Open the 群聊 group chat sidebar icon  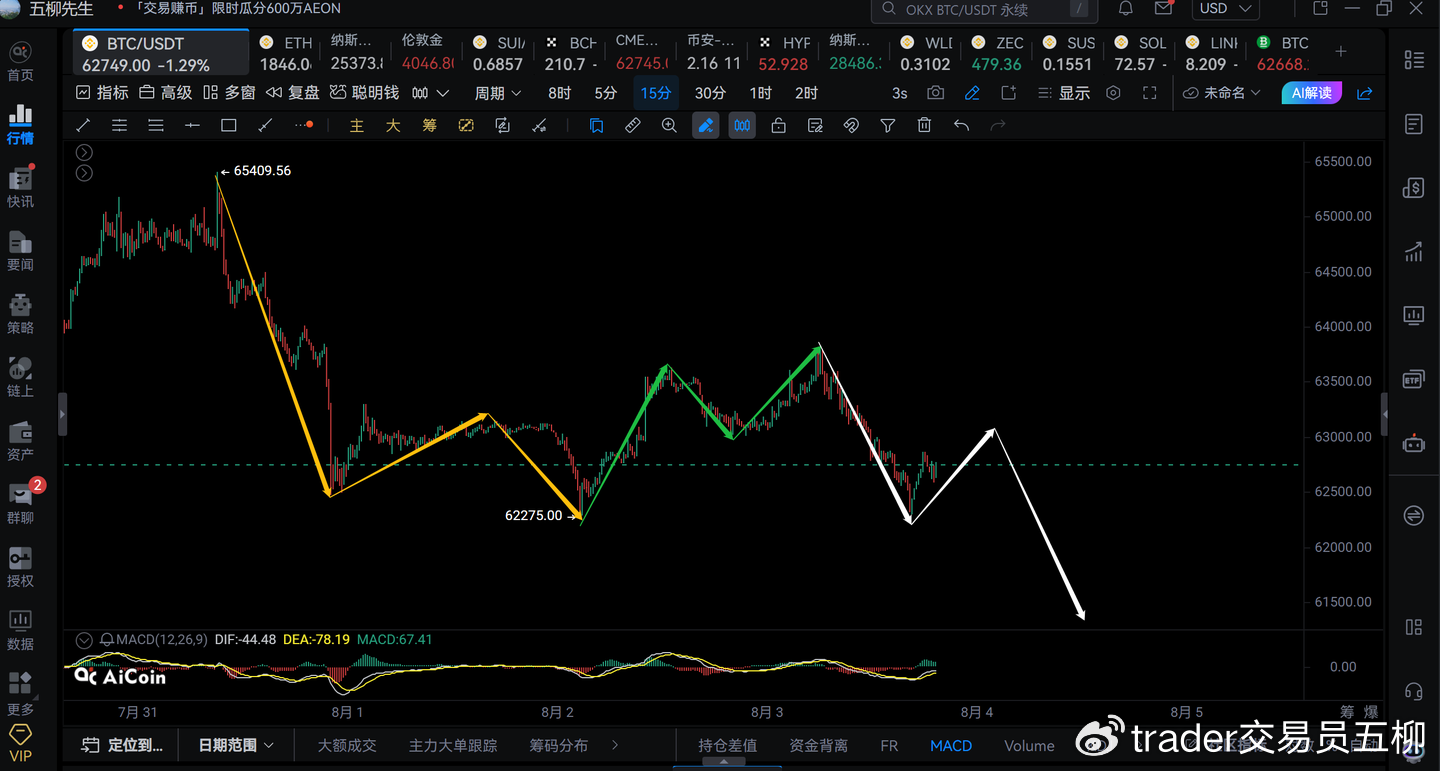[20, 504]
